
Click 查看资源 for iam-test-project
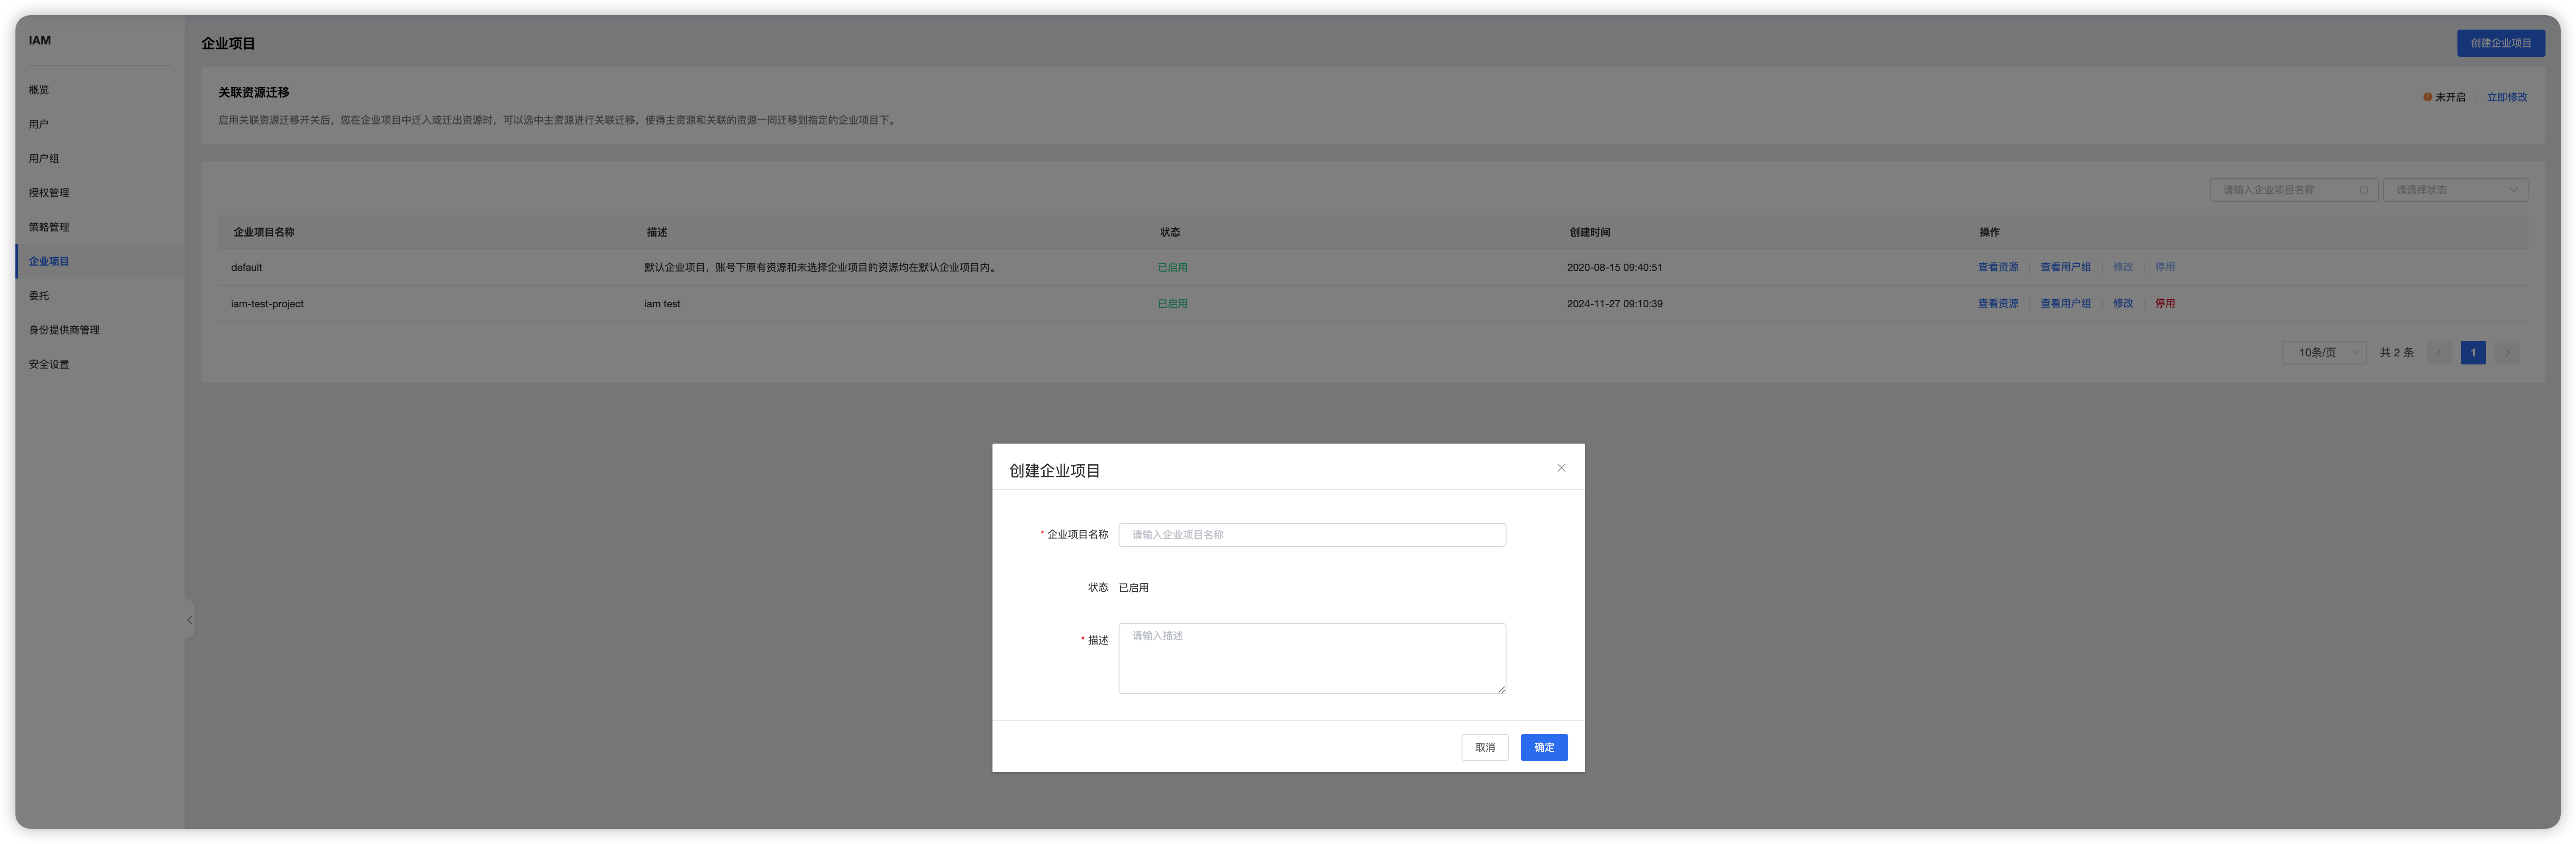(x=1998, y=303)
